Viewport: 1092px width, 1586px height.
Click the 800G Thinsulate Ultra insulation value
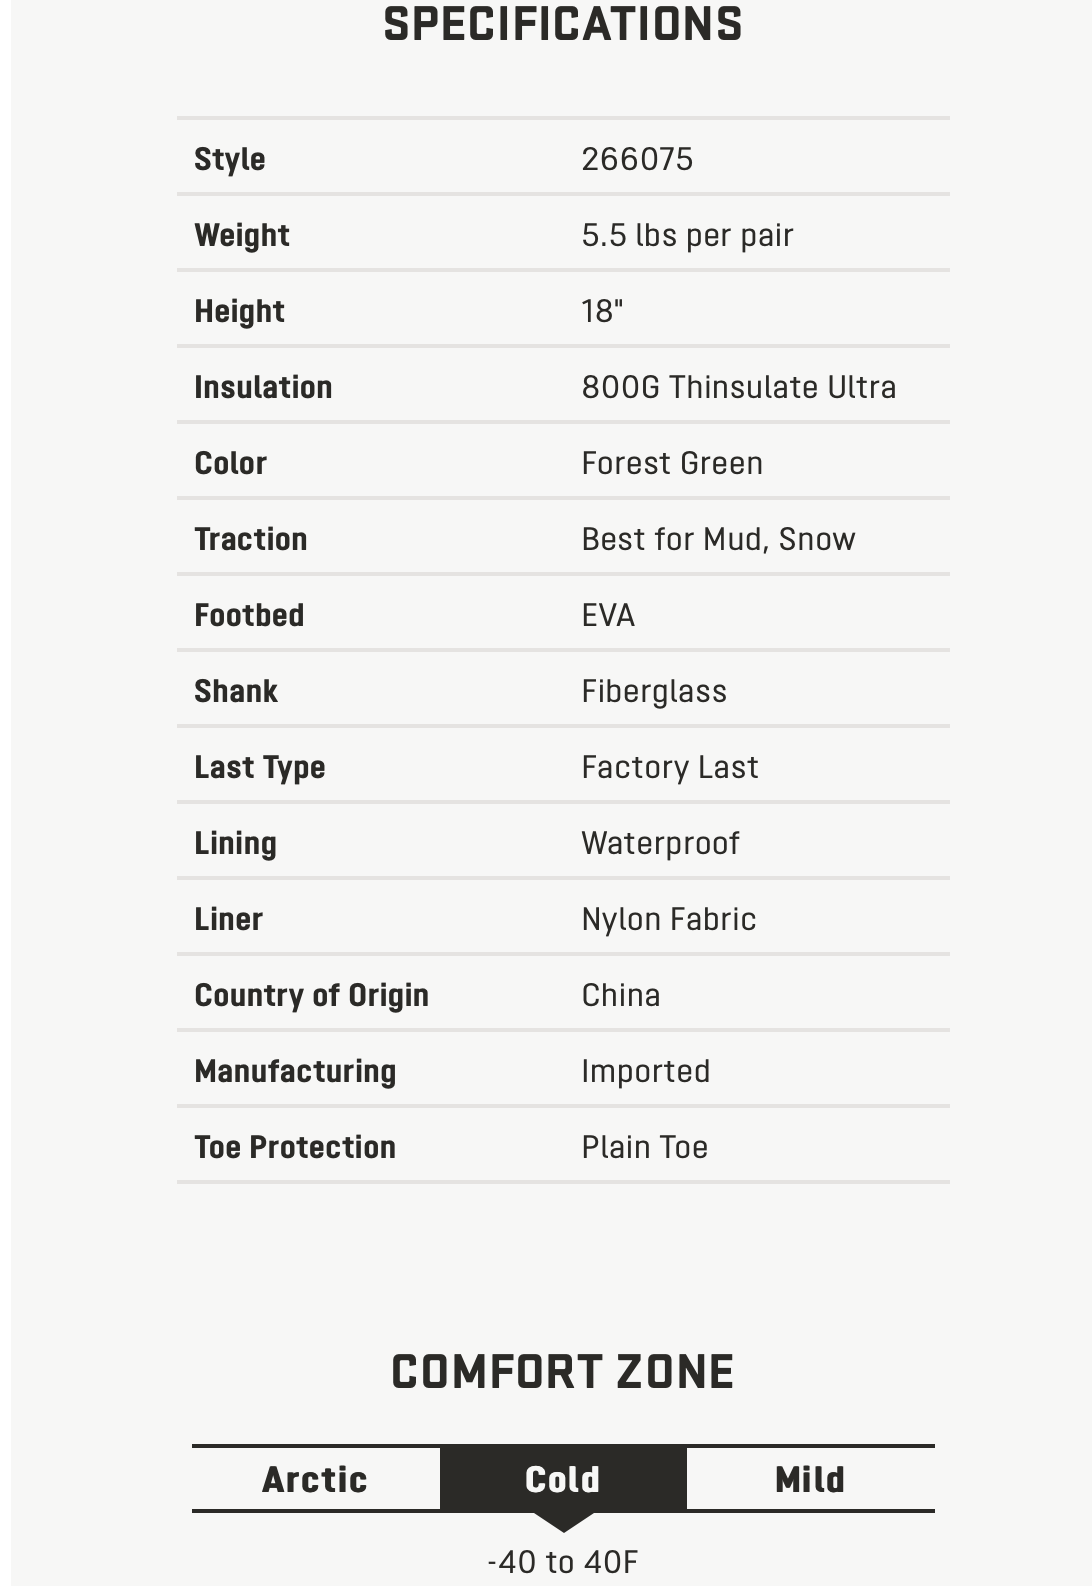coord(738,387)
